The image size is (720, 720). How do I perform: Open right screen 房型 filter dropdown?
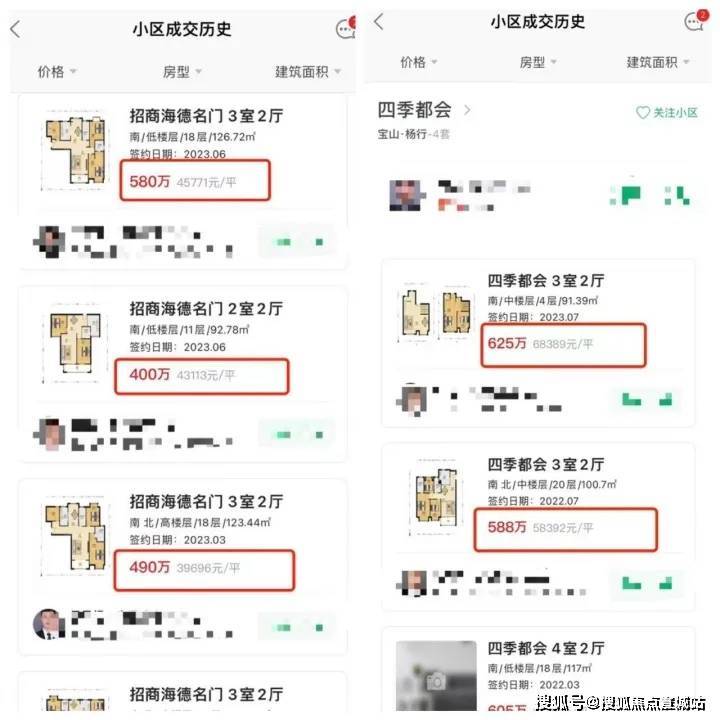coord(538,62)
